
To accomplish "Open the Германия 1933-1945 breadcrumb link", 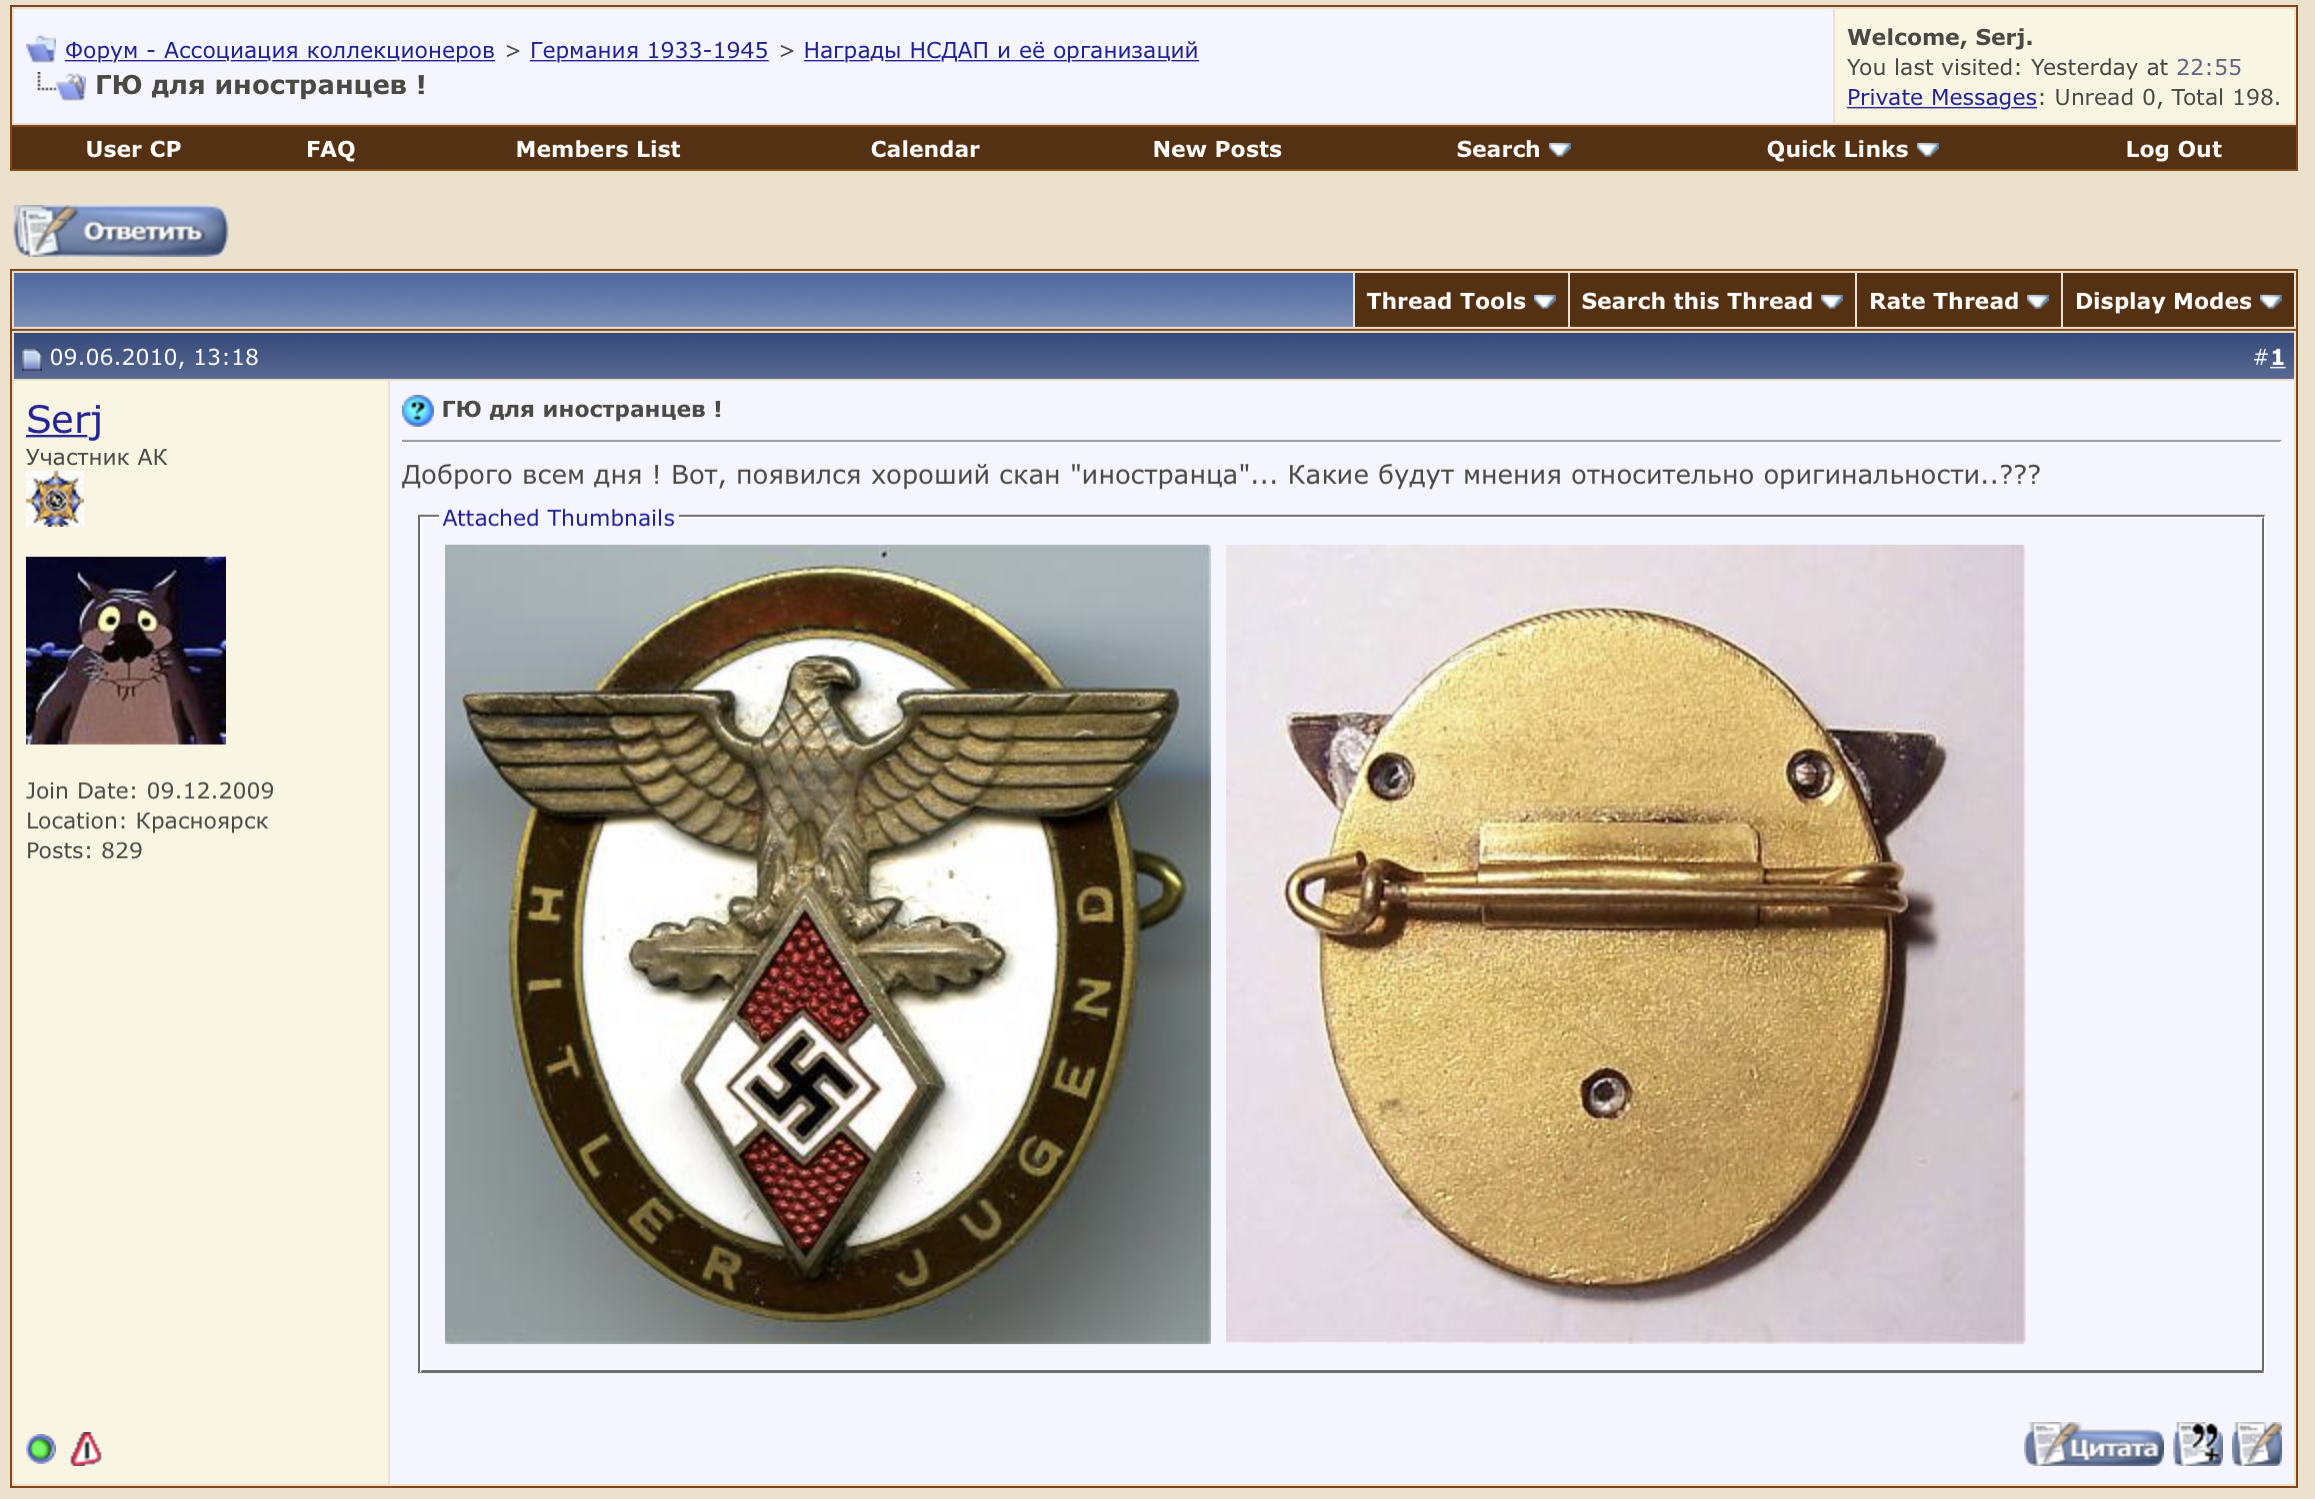I will [x=648, y=50].
